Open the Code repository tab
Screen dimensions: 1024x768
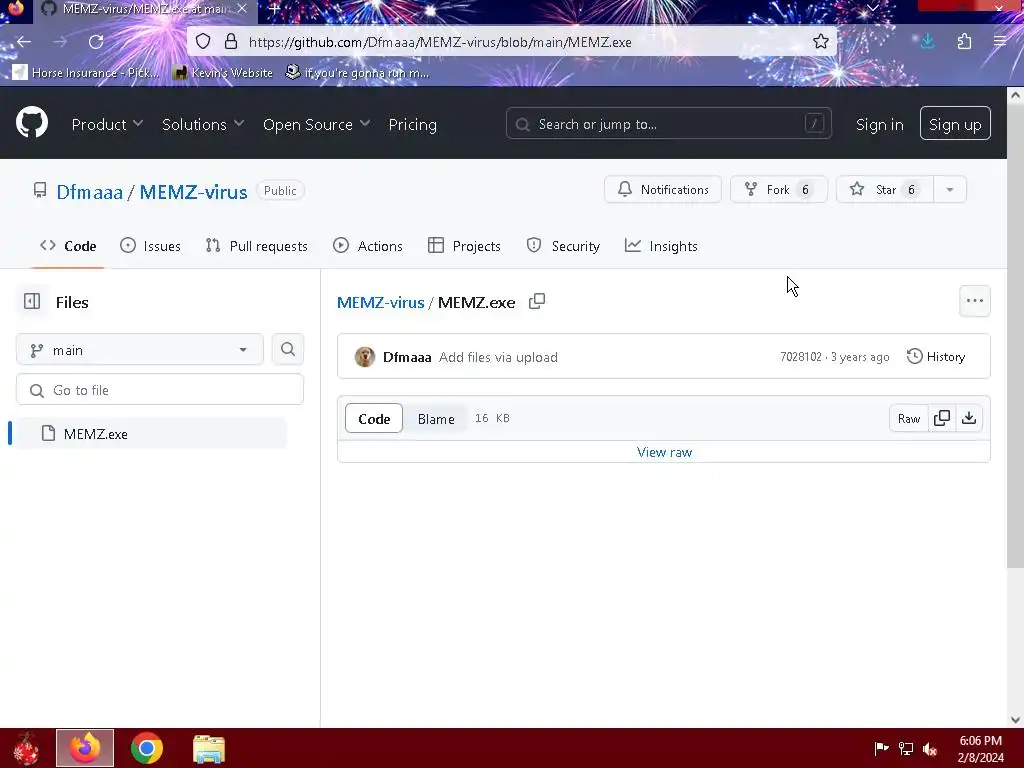(x=68, y=246)
